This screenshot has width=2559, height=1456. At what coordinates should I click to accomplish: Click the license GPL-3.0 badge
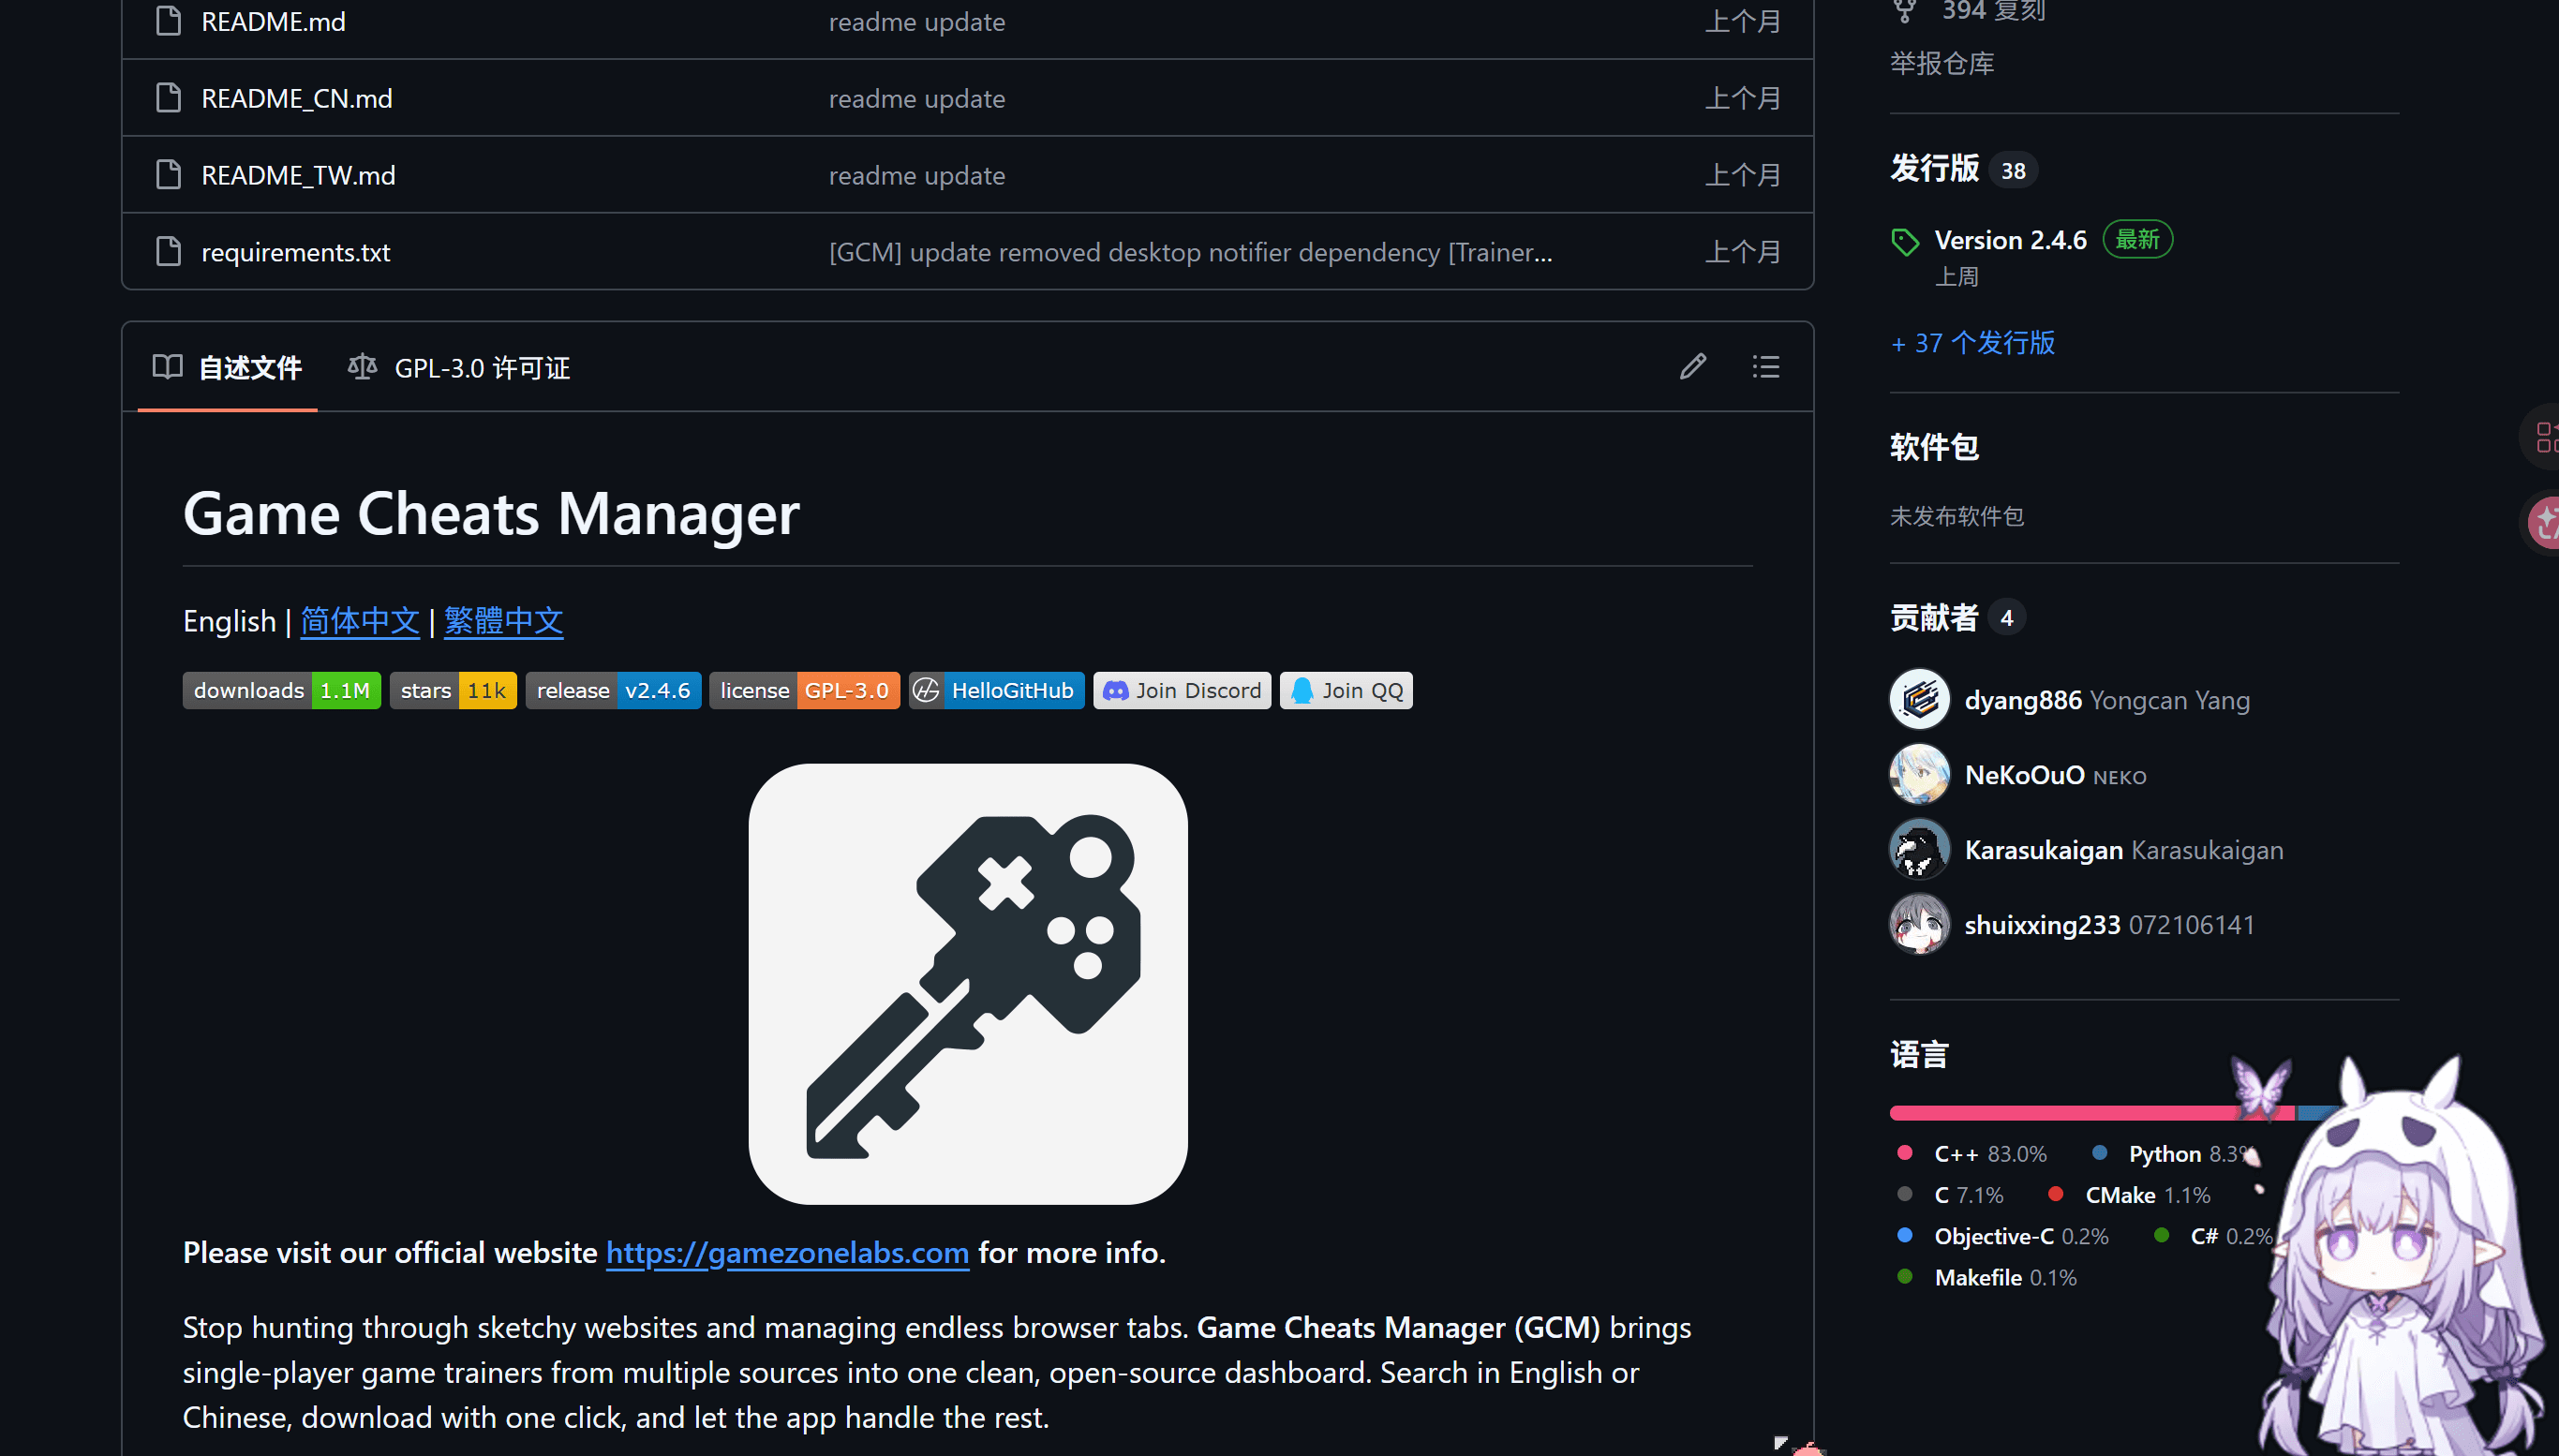click(804, 690)
